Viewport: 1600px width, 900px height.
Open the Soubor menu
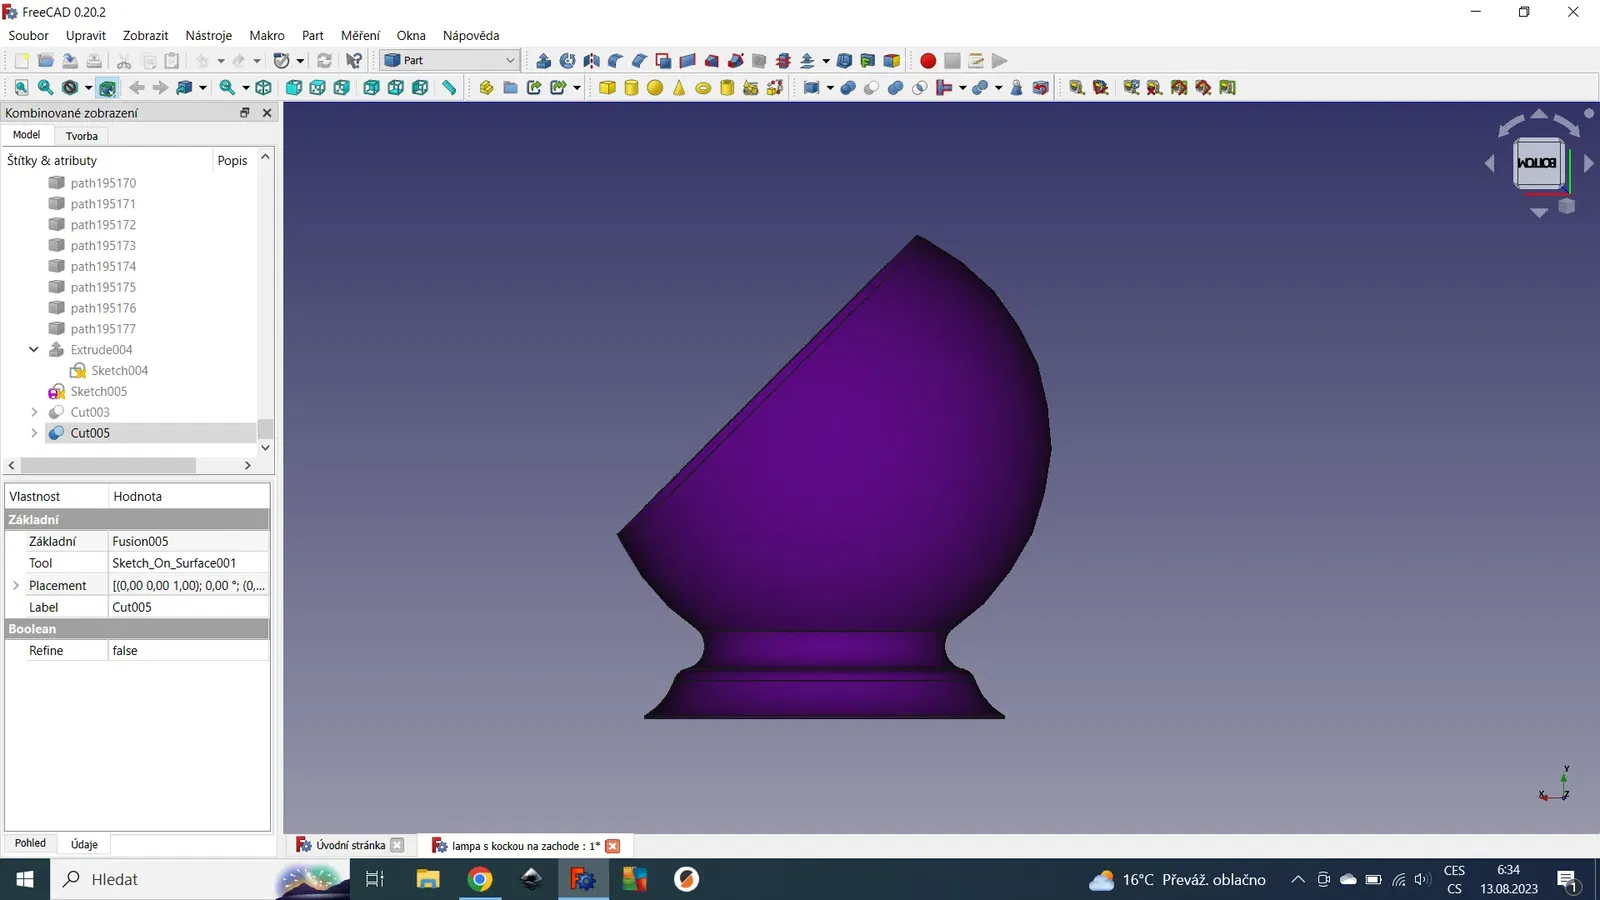28,35
